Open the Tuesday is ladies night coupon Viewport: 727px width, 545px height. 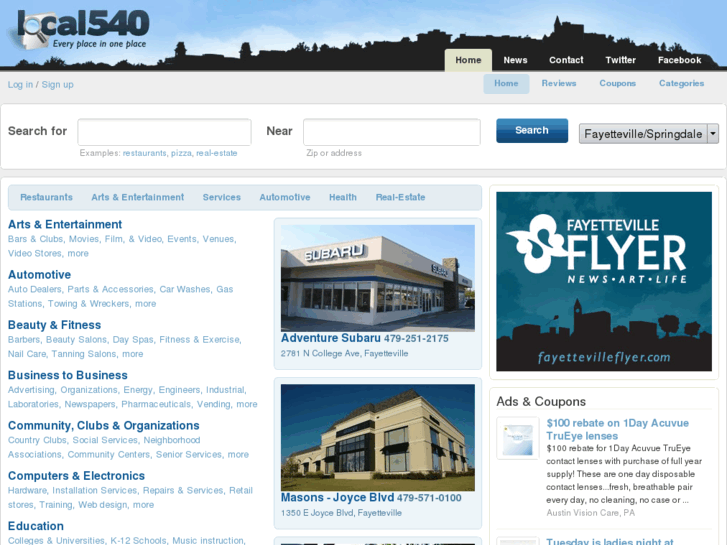click(610, 541)
